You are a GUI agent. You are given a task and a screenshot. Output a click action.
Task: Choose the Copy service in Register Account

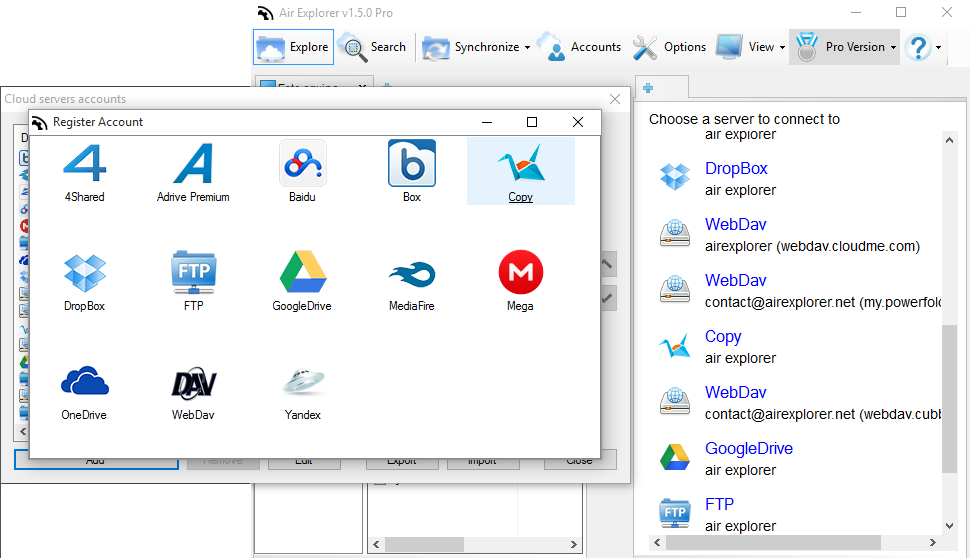point(520,172)
